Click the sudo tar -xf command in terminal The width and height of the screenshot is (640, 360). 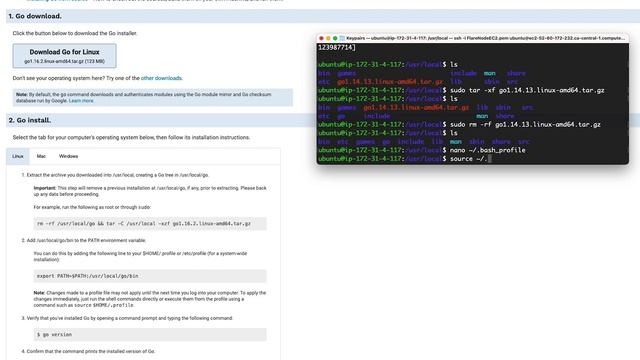pos(527,90)
